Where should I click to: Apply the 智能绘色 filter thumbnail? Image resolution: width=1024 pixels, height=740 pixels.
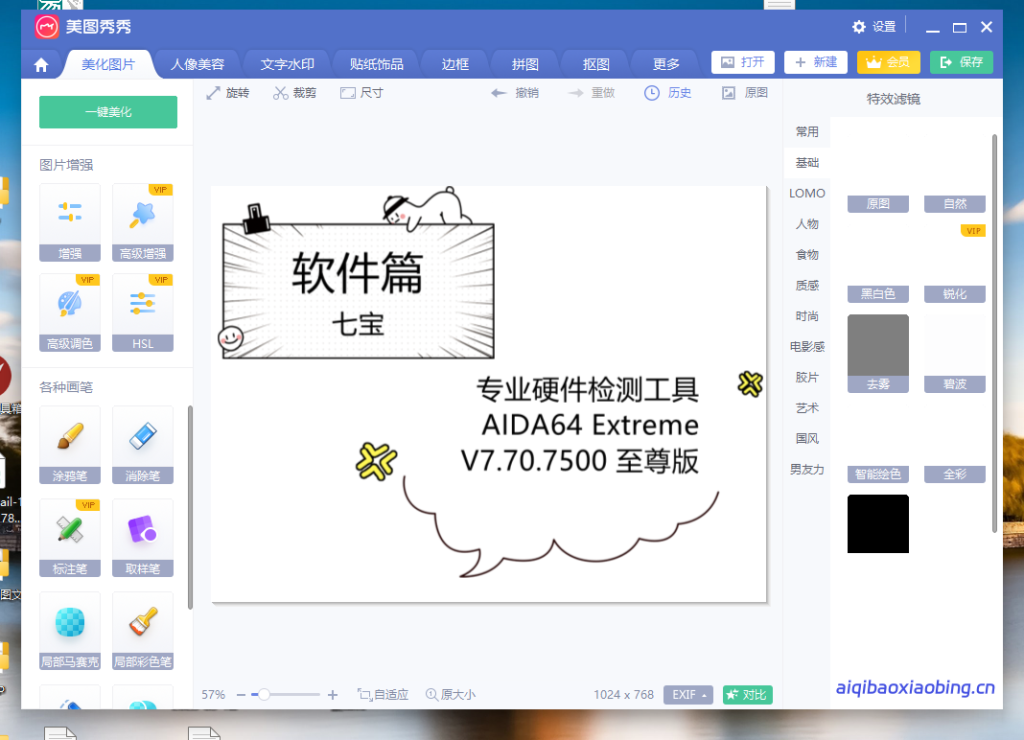tap(878, 443)
